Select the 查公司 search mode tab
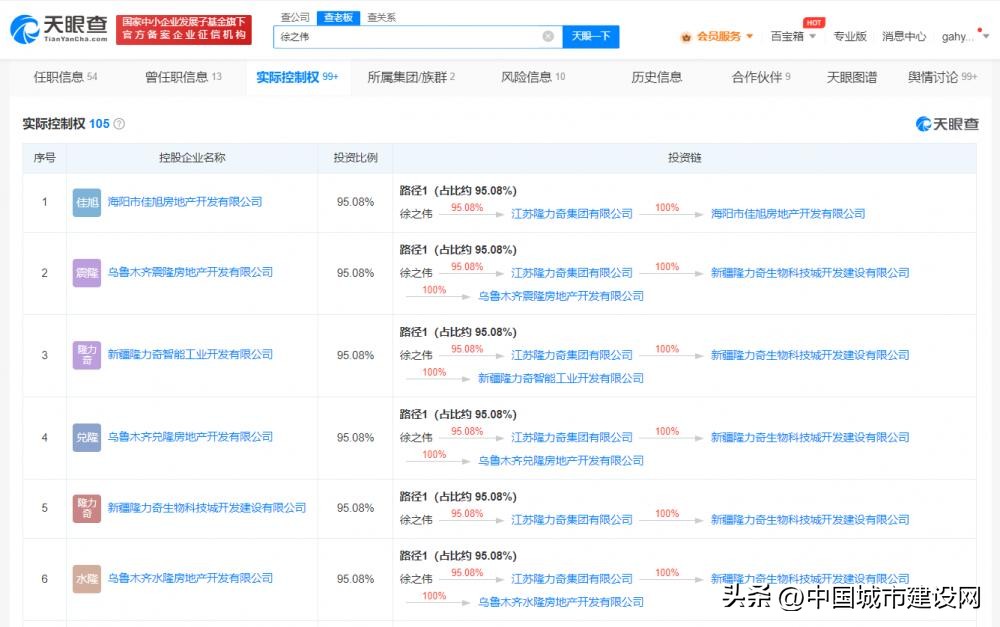This screenshot has height=627, width=1000. [294, 17]
